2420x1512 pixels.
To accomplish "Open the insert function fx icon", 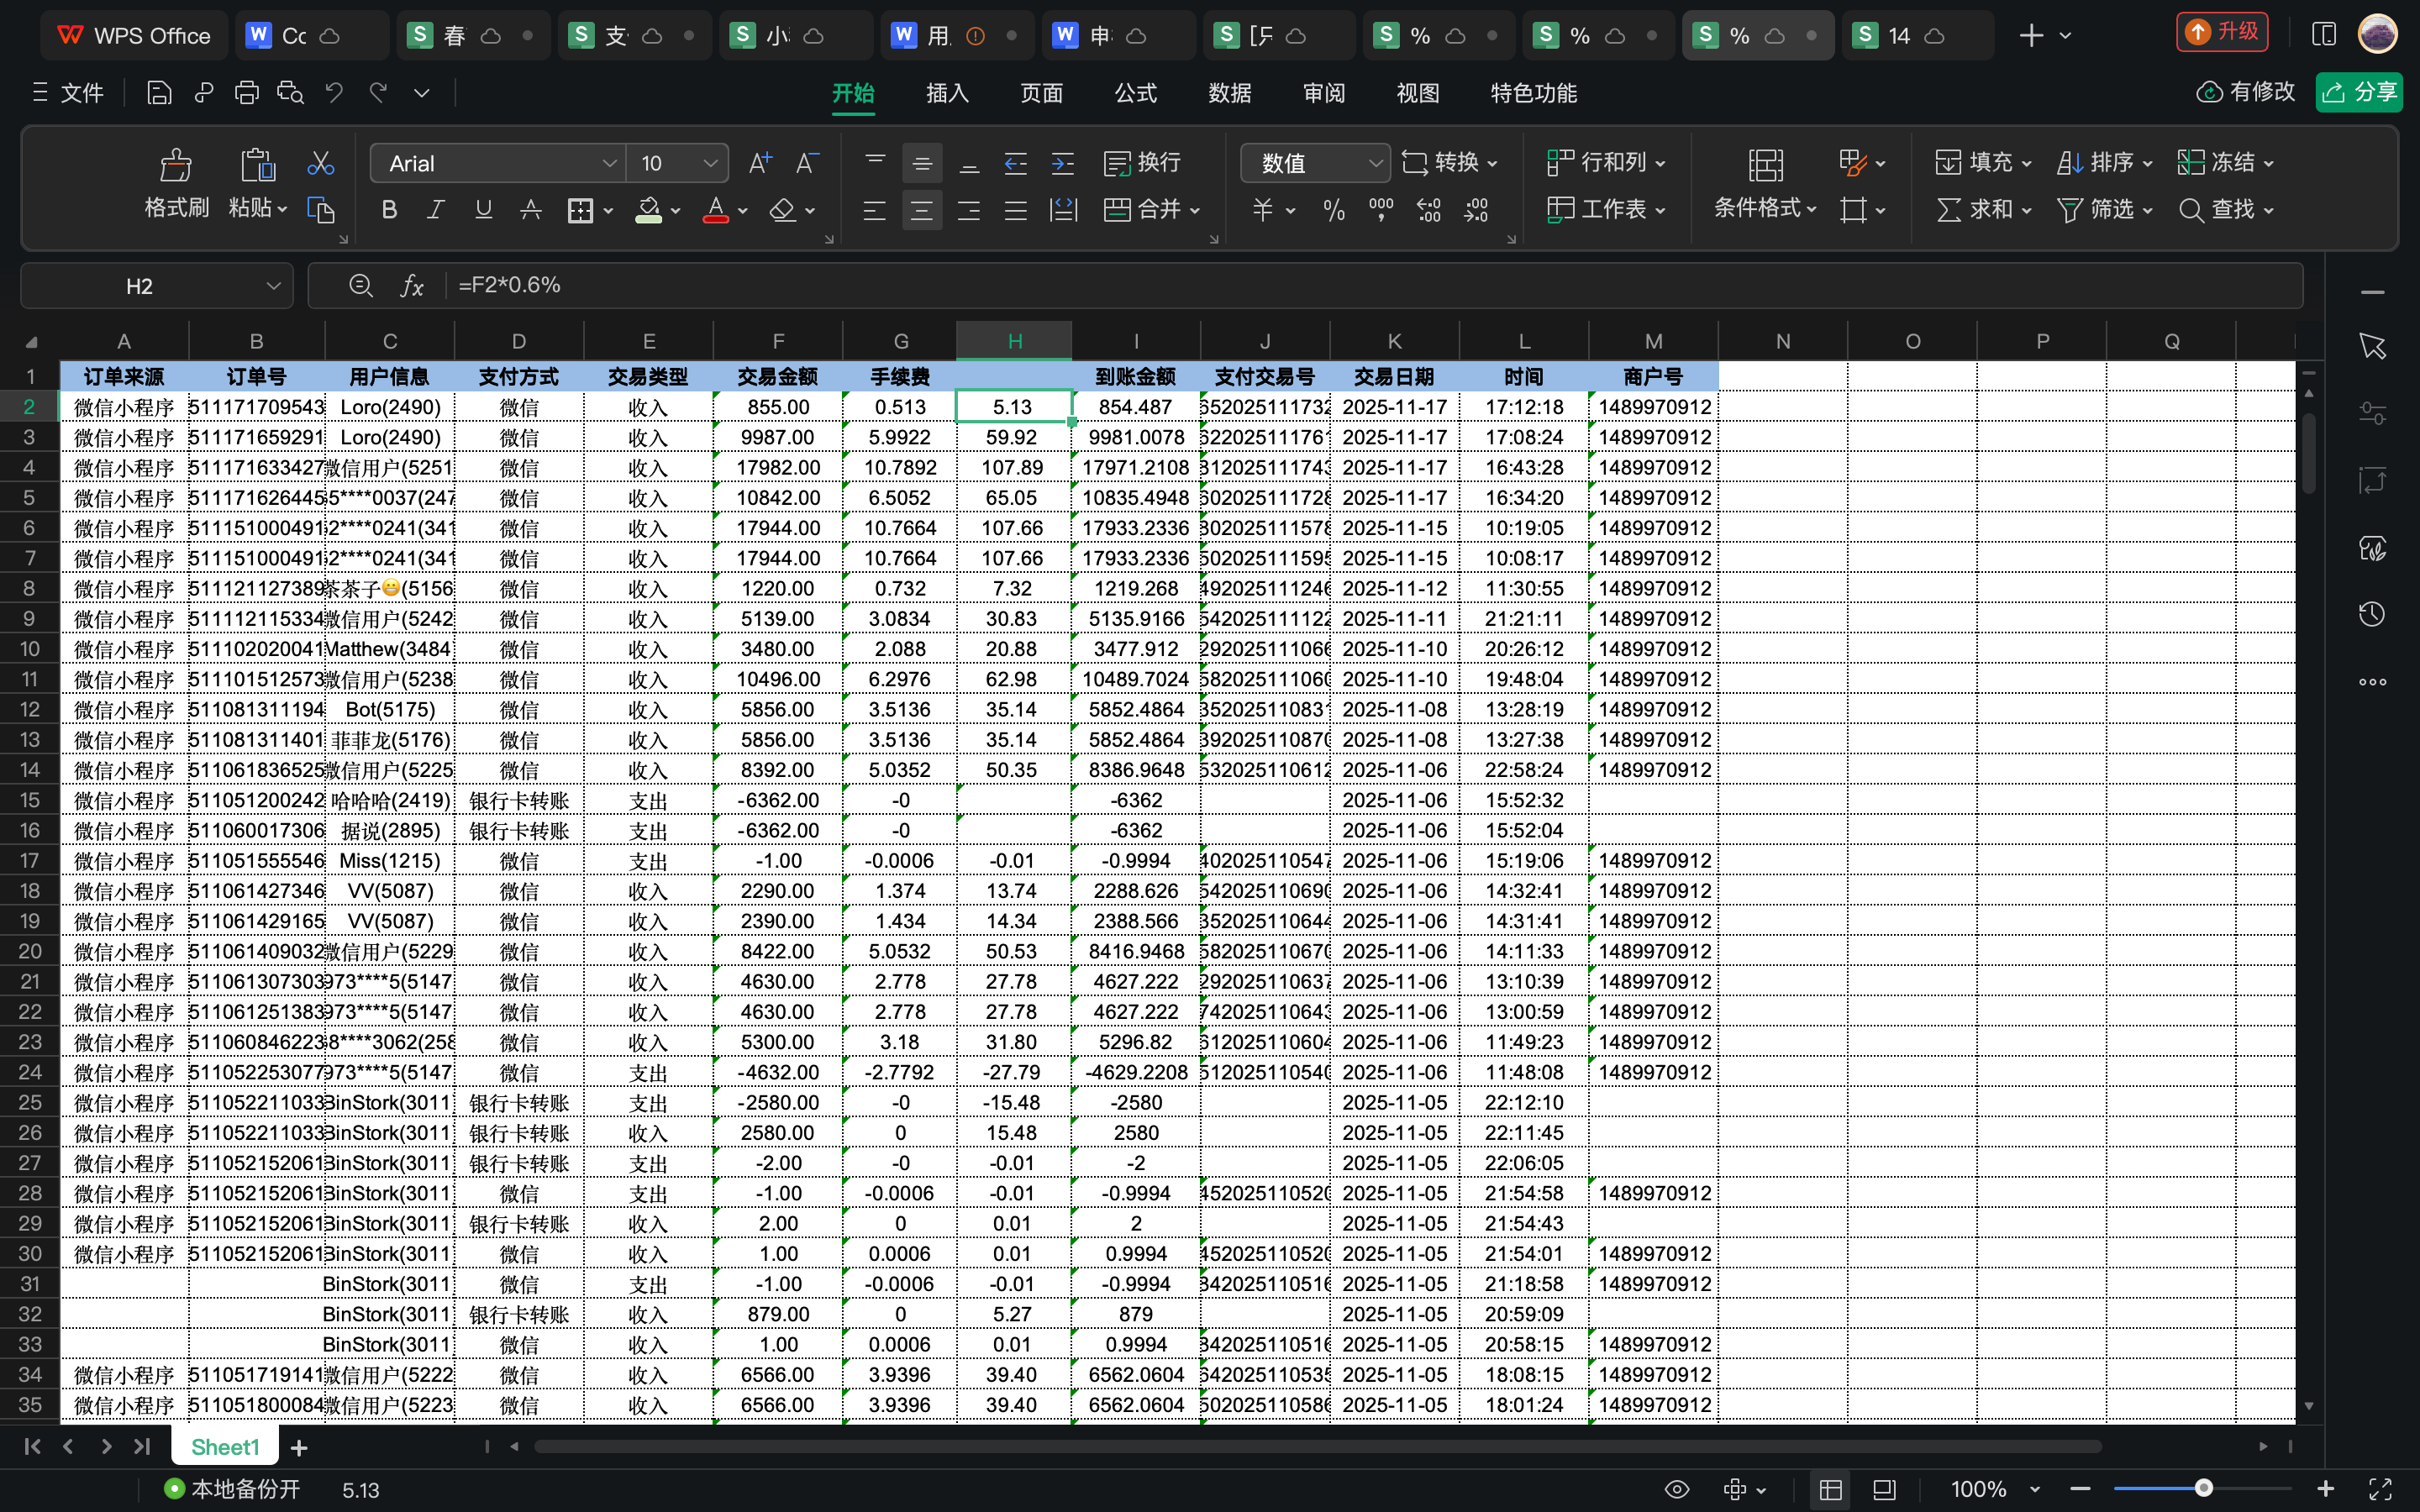I will pyautogui.click(x=411, y=286).
